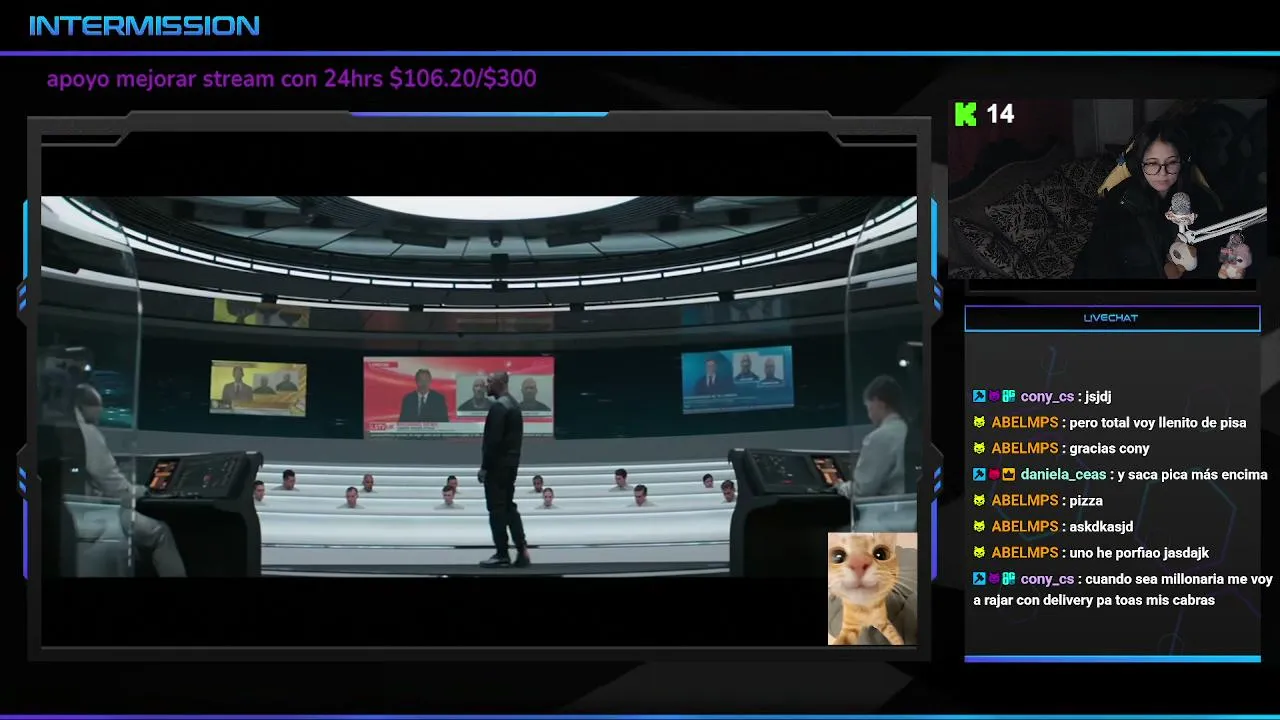Select ABELMPS username on the "gracias cony" message
The width and height of the screenshot is (1280, 720).
pos(1025,449)
